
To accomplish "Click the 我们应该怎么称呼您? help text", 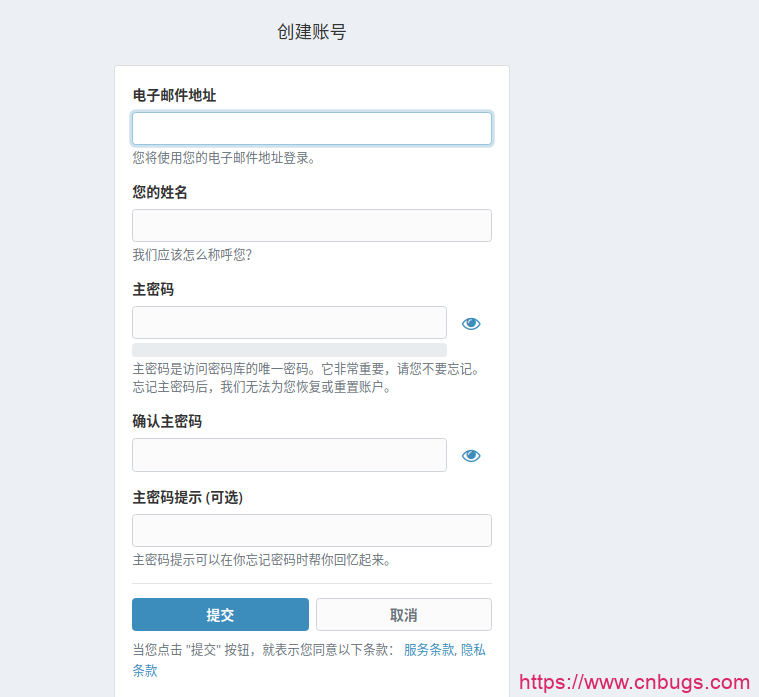I will pos(192,255).
